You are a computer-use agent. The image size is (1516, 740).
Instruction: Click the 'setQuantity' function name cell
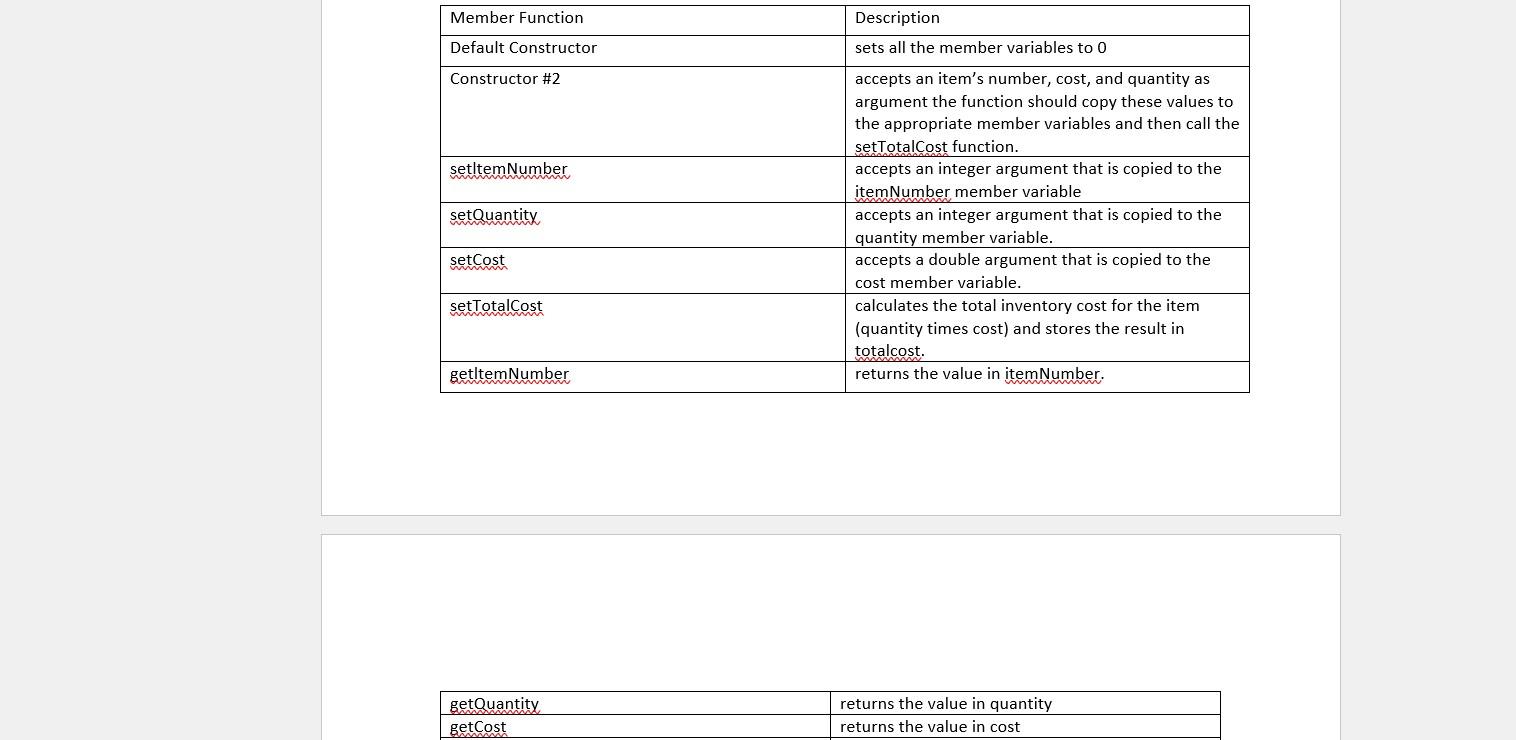pyautogui.click(x=494, y=215)
